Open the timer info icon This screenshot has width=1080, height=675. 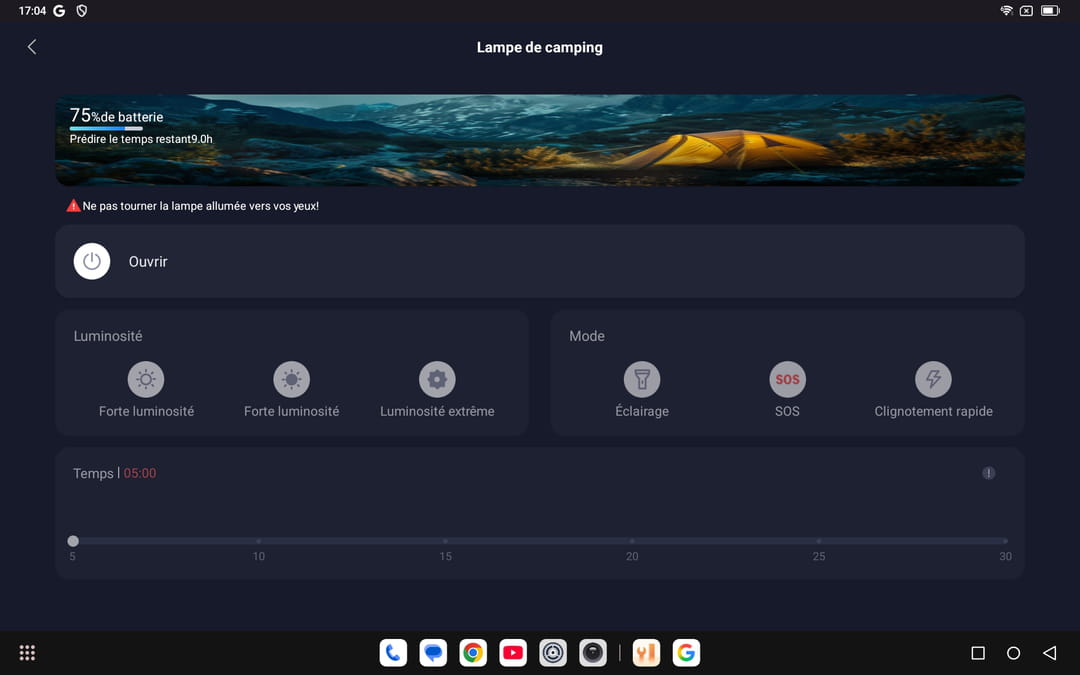[988, 473]
